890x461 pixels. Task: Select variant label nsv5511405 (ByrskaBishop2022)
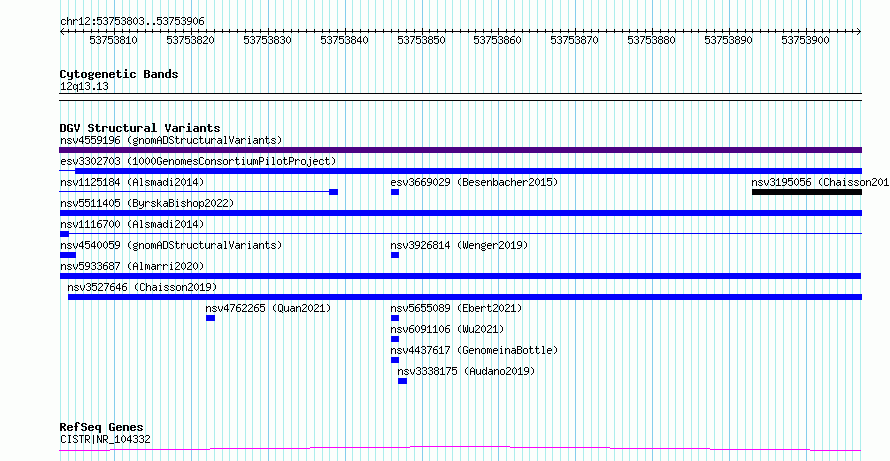point(147,203)
